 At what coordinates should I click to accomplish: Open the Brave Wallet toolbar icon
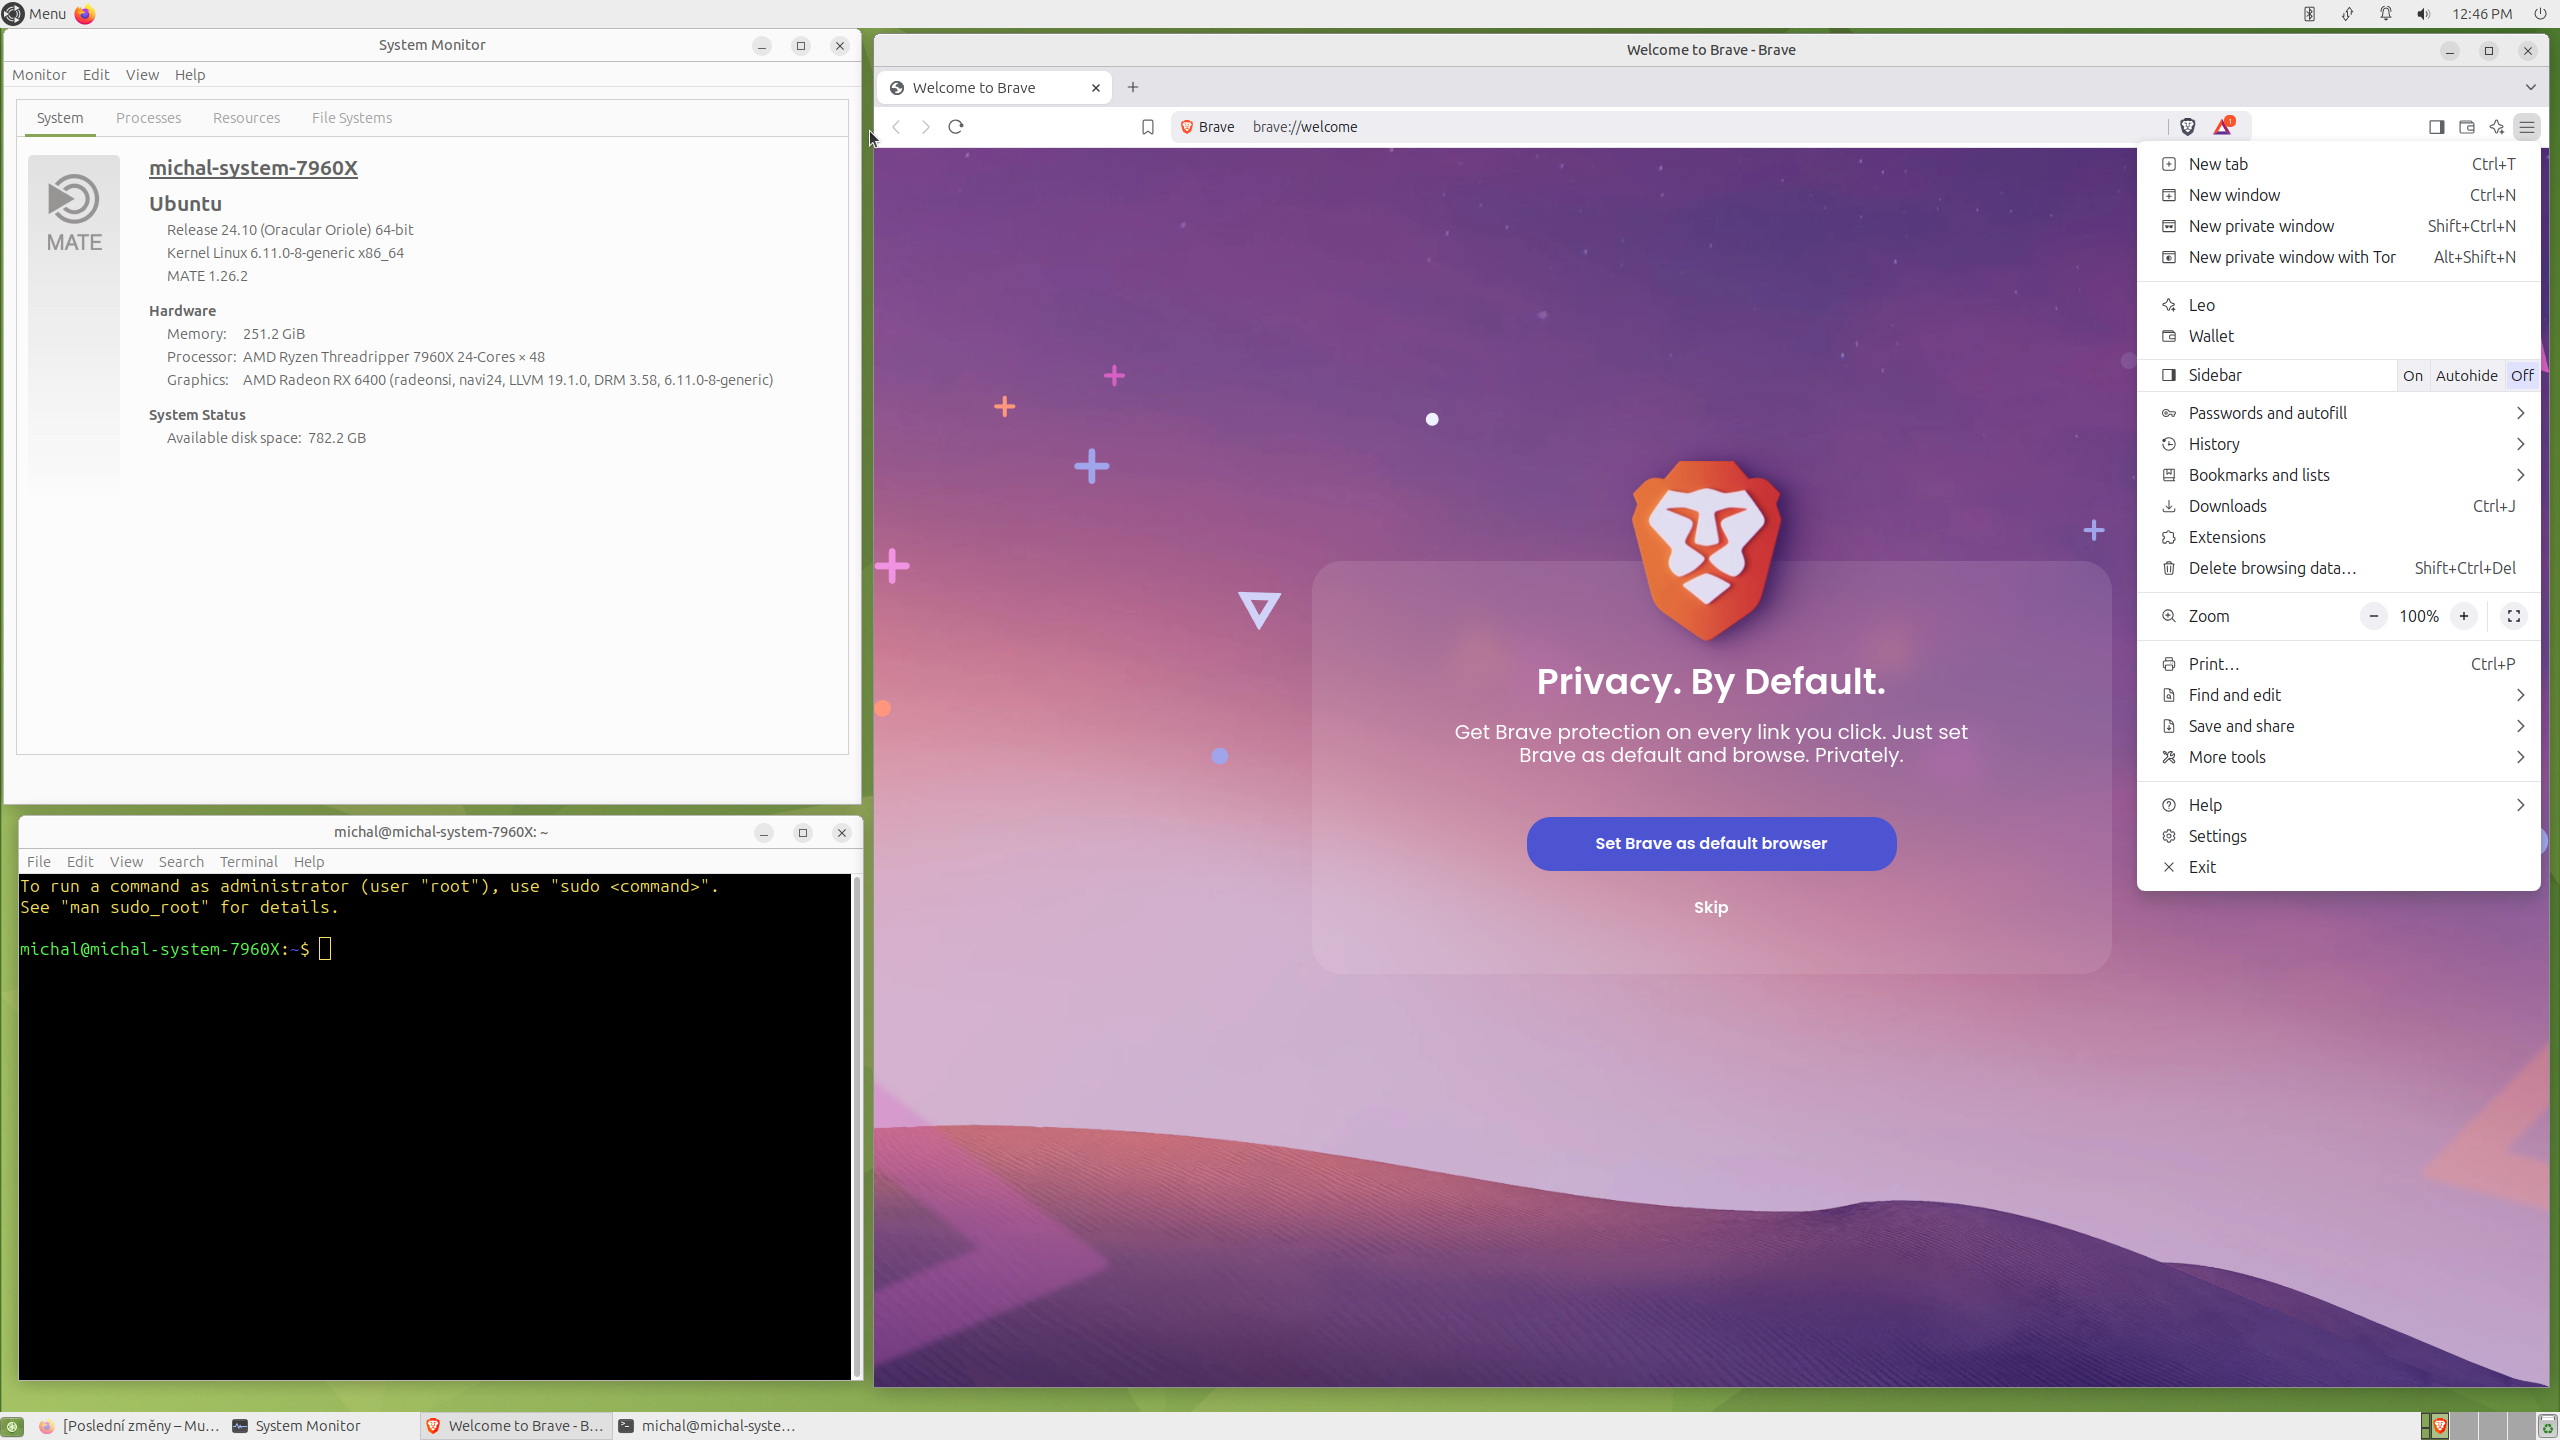(x=2467, y=127)
